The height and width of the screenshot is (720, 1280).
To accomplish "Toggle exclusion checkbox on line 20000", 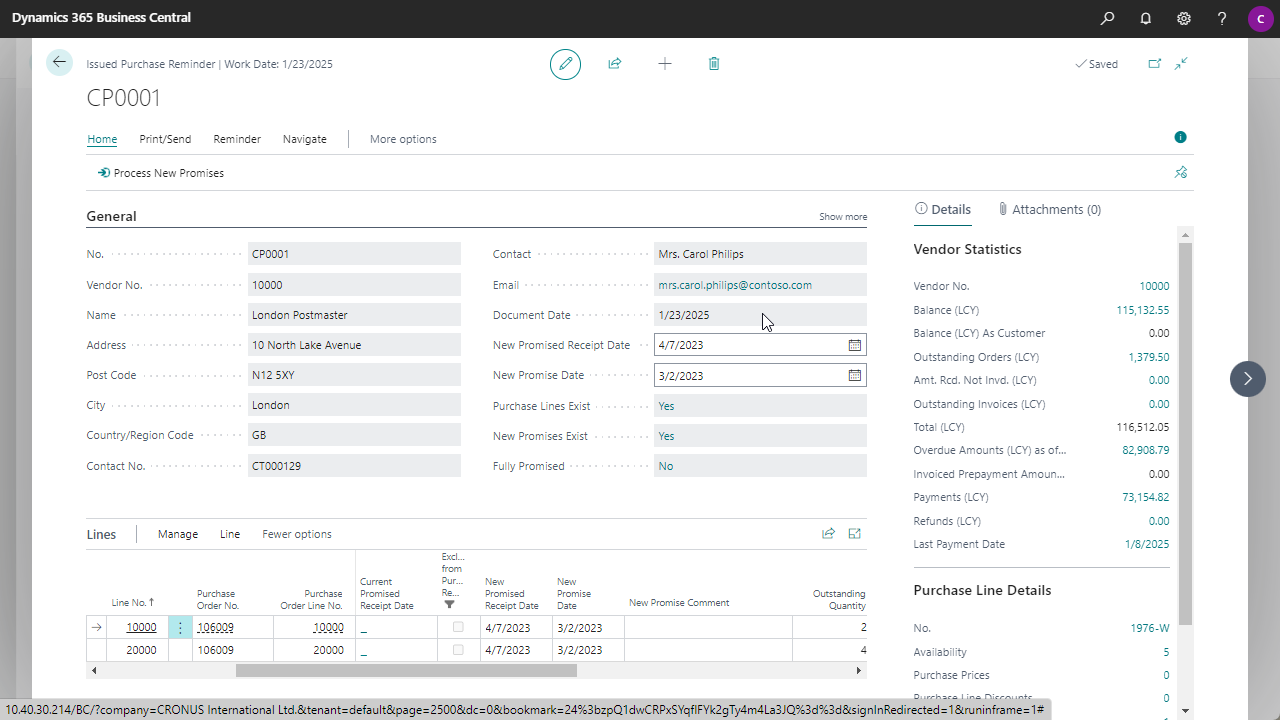I will click(x=457, y=650).
